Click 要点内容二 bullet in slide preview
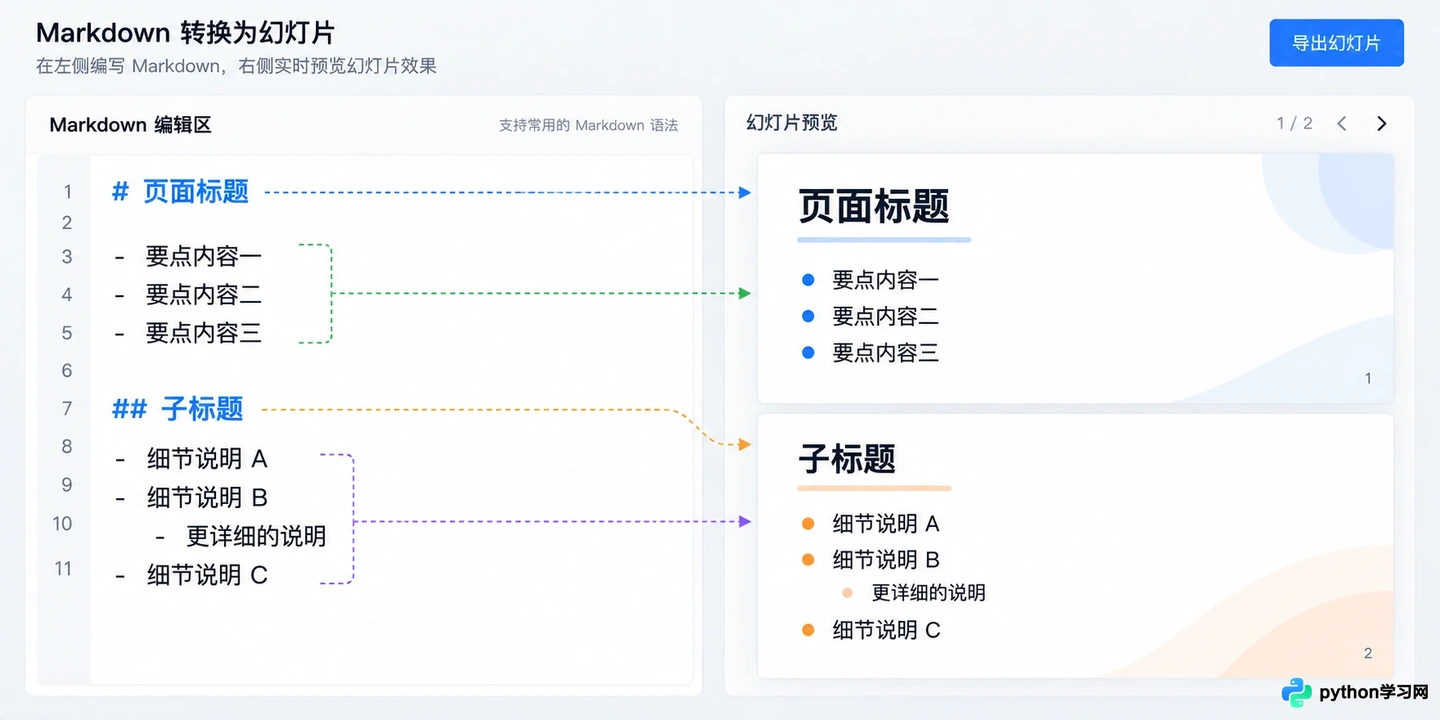Image resolution: width=1440 pixels, height=720 pixels. [x=885, y=316]
